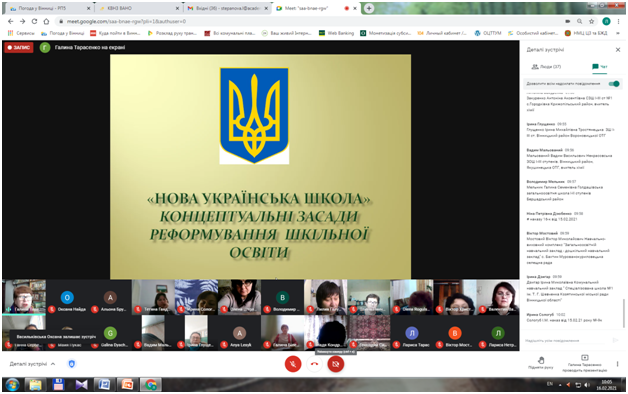
Task: Show hidden system tray icons
Action: [x=560, y=385]
